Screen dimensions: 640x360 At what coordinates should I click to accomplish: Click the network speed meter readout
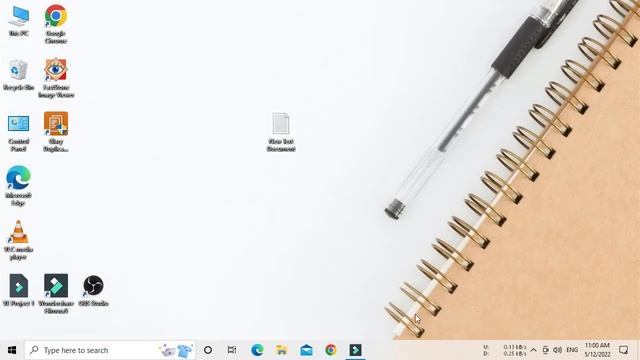pyautogui.click(x=505, y=350)
